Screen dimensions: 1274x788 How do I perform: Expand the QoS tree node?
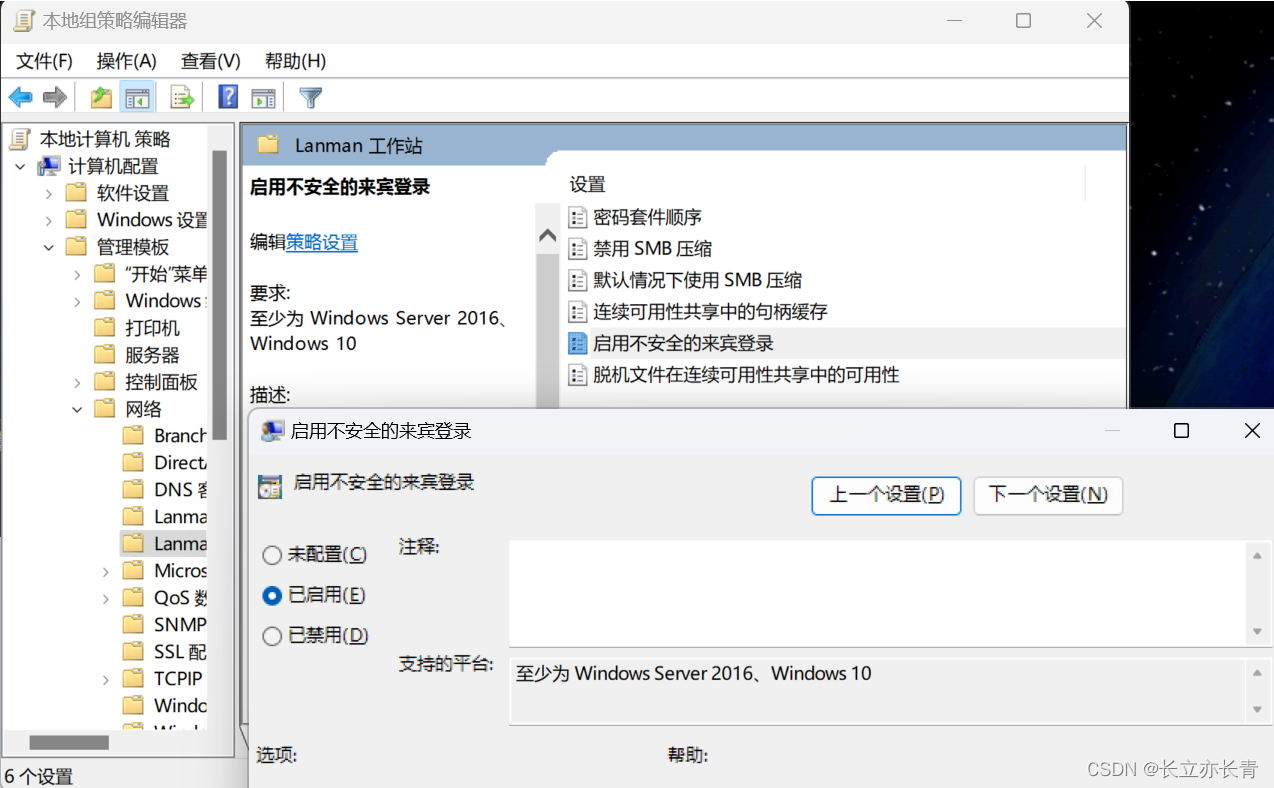pyautogui.click(x=106, y=598)
